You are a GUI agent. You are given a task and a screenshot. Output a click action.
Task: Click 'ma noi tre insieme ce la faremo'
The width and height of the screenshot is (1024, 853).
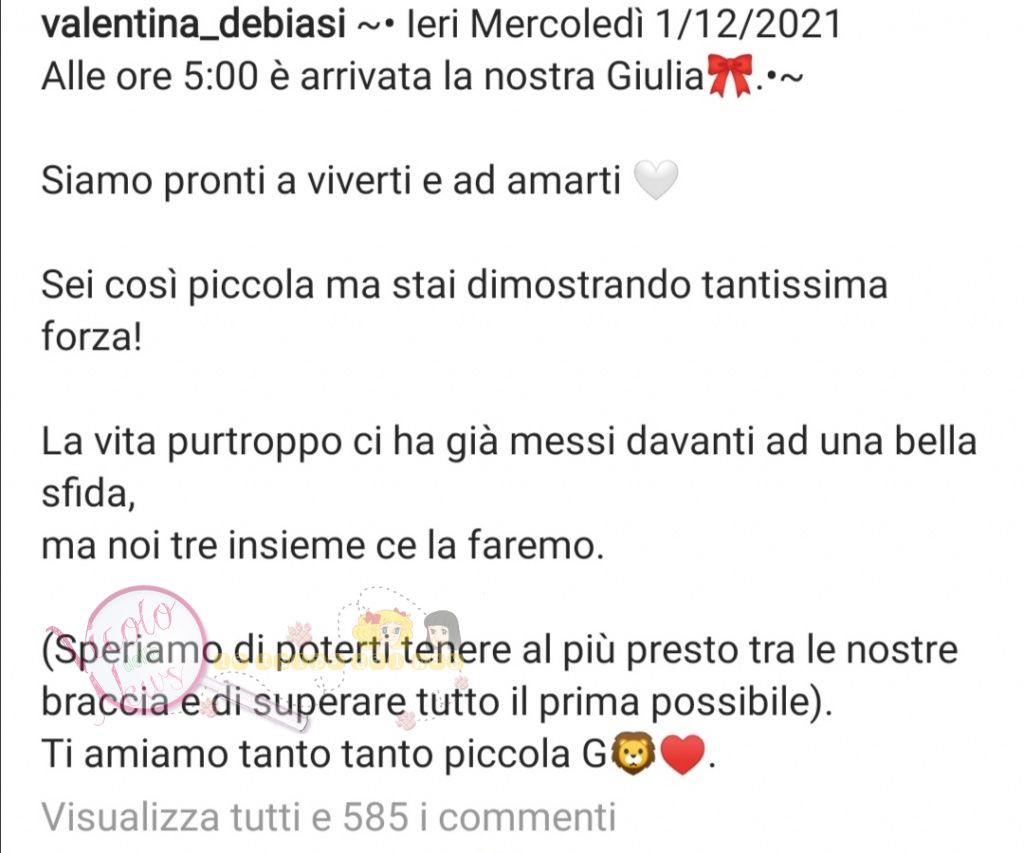(x=322, y=546)
